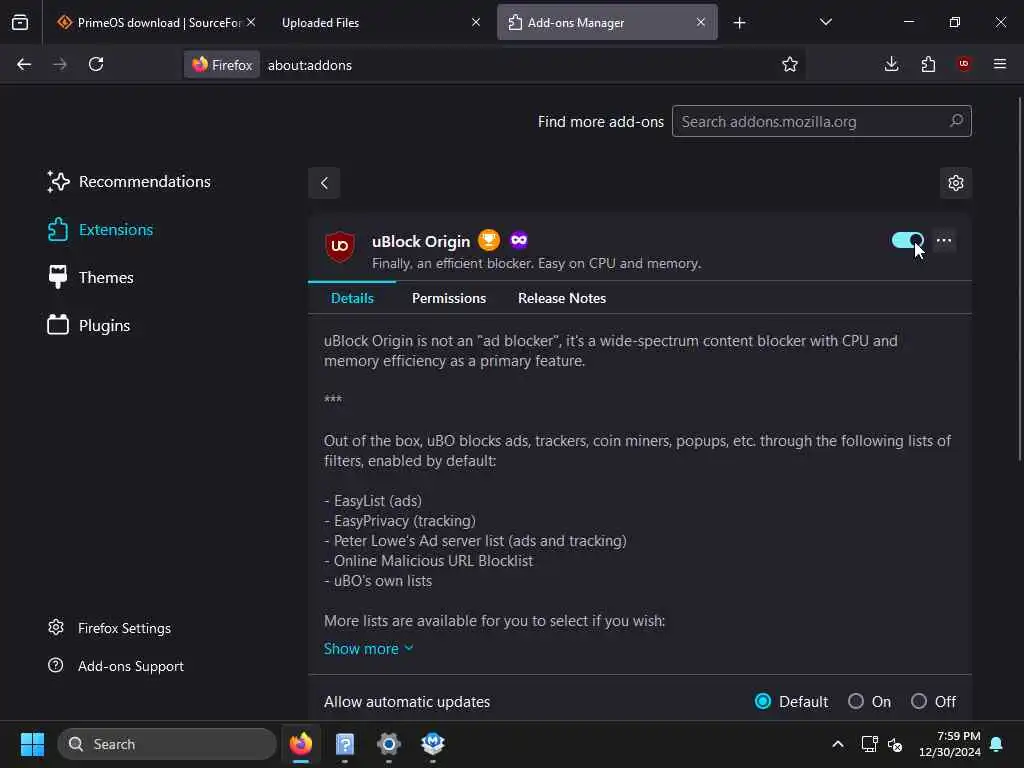Close the Add-ons Manager tab
This screenshot has height=768, width=1024.
(701, 22)
